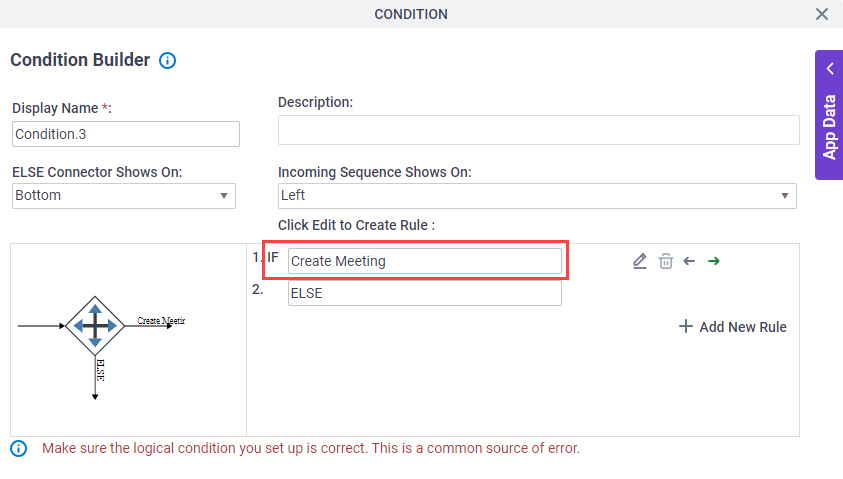The height and width of the screenshot is (479, 843).
Task: Expand the App Data panel chevron
Action: pos(830,69)
